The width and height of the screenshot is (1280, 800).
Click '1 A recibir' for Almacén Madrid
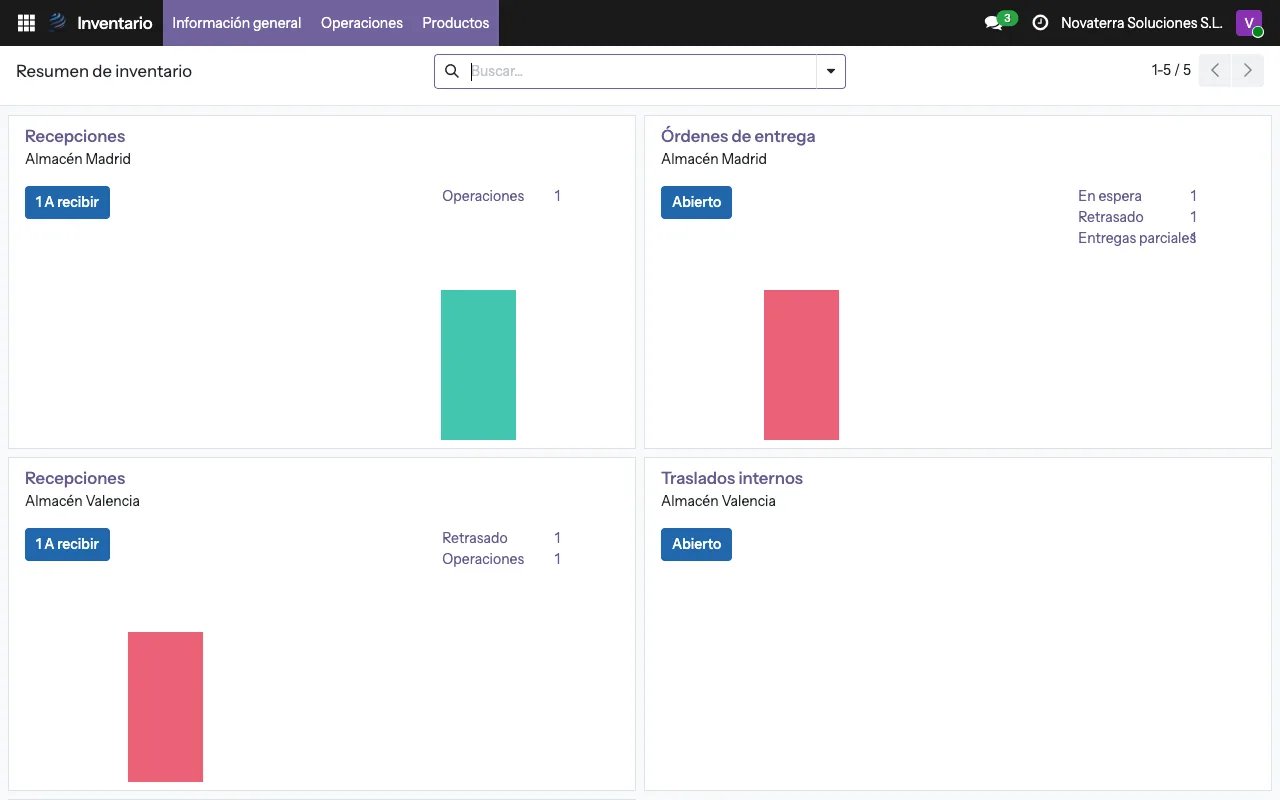(67, 202)
